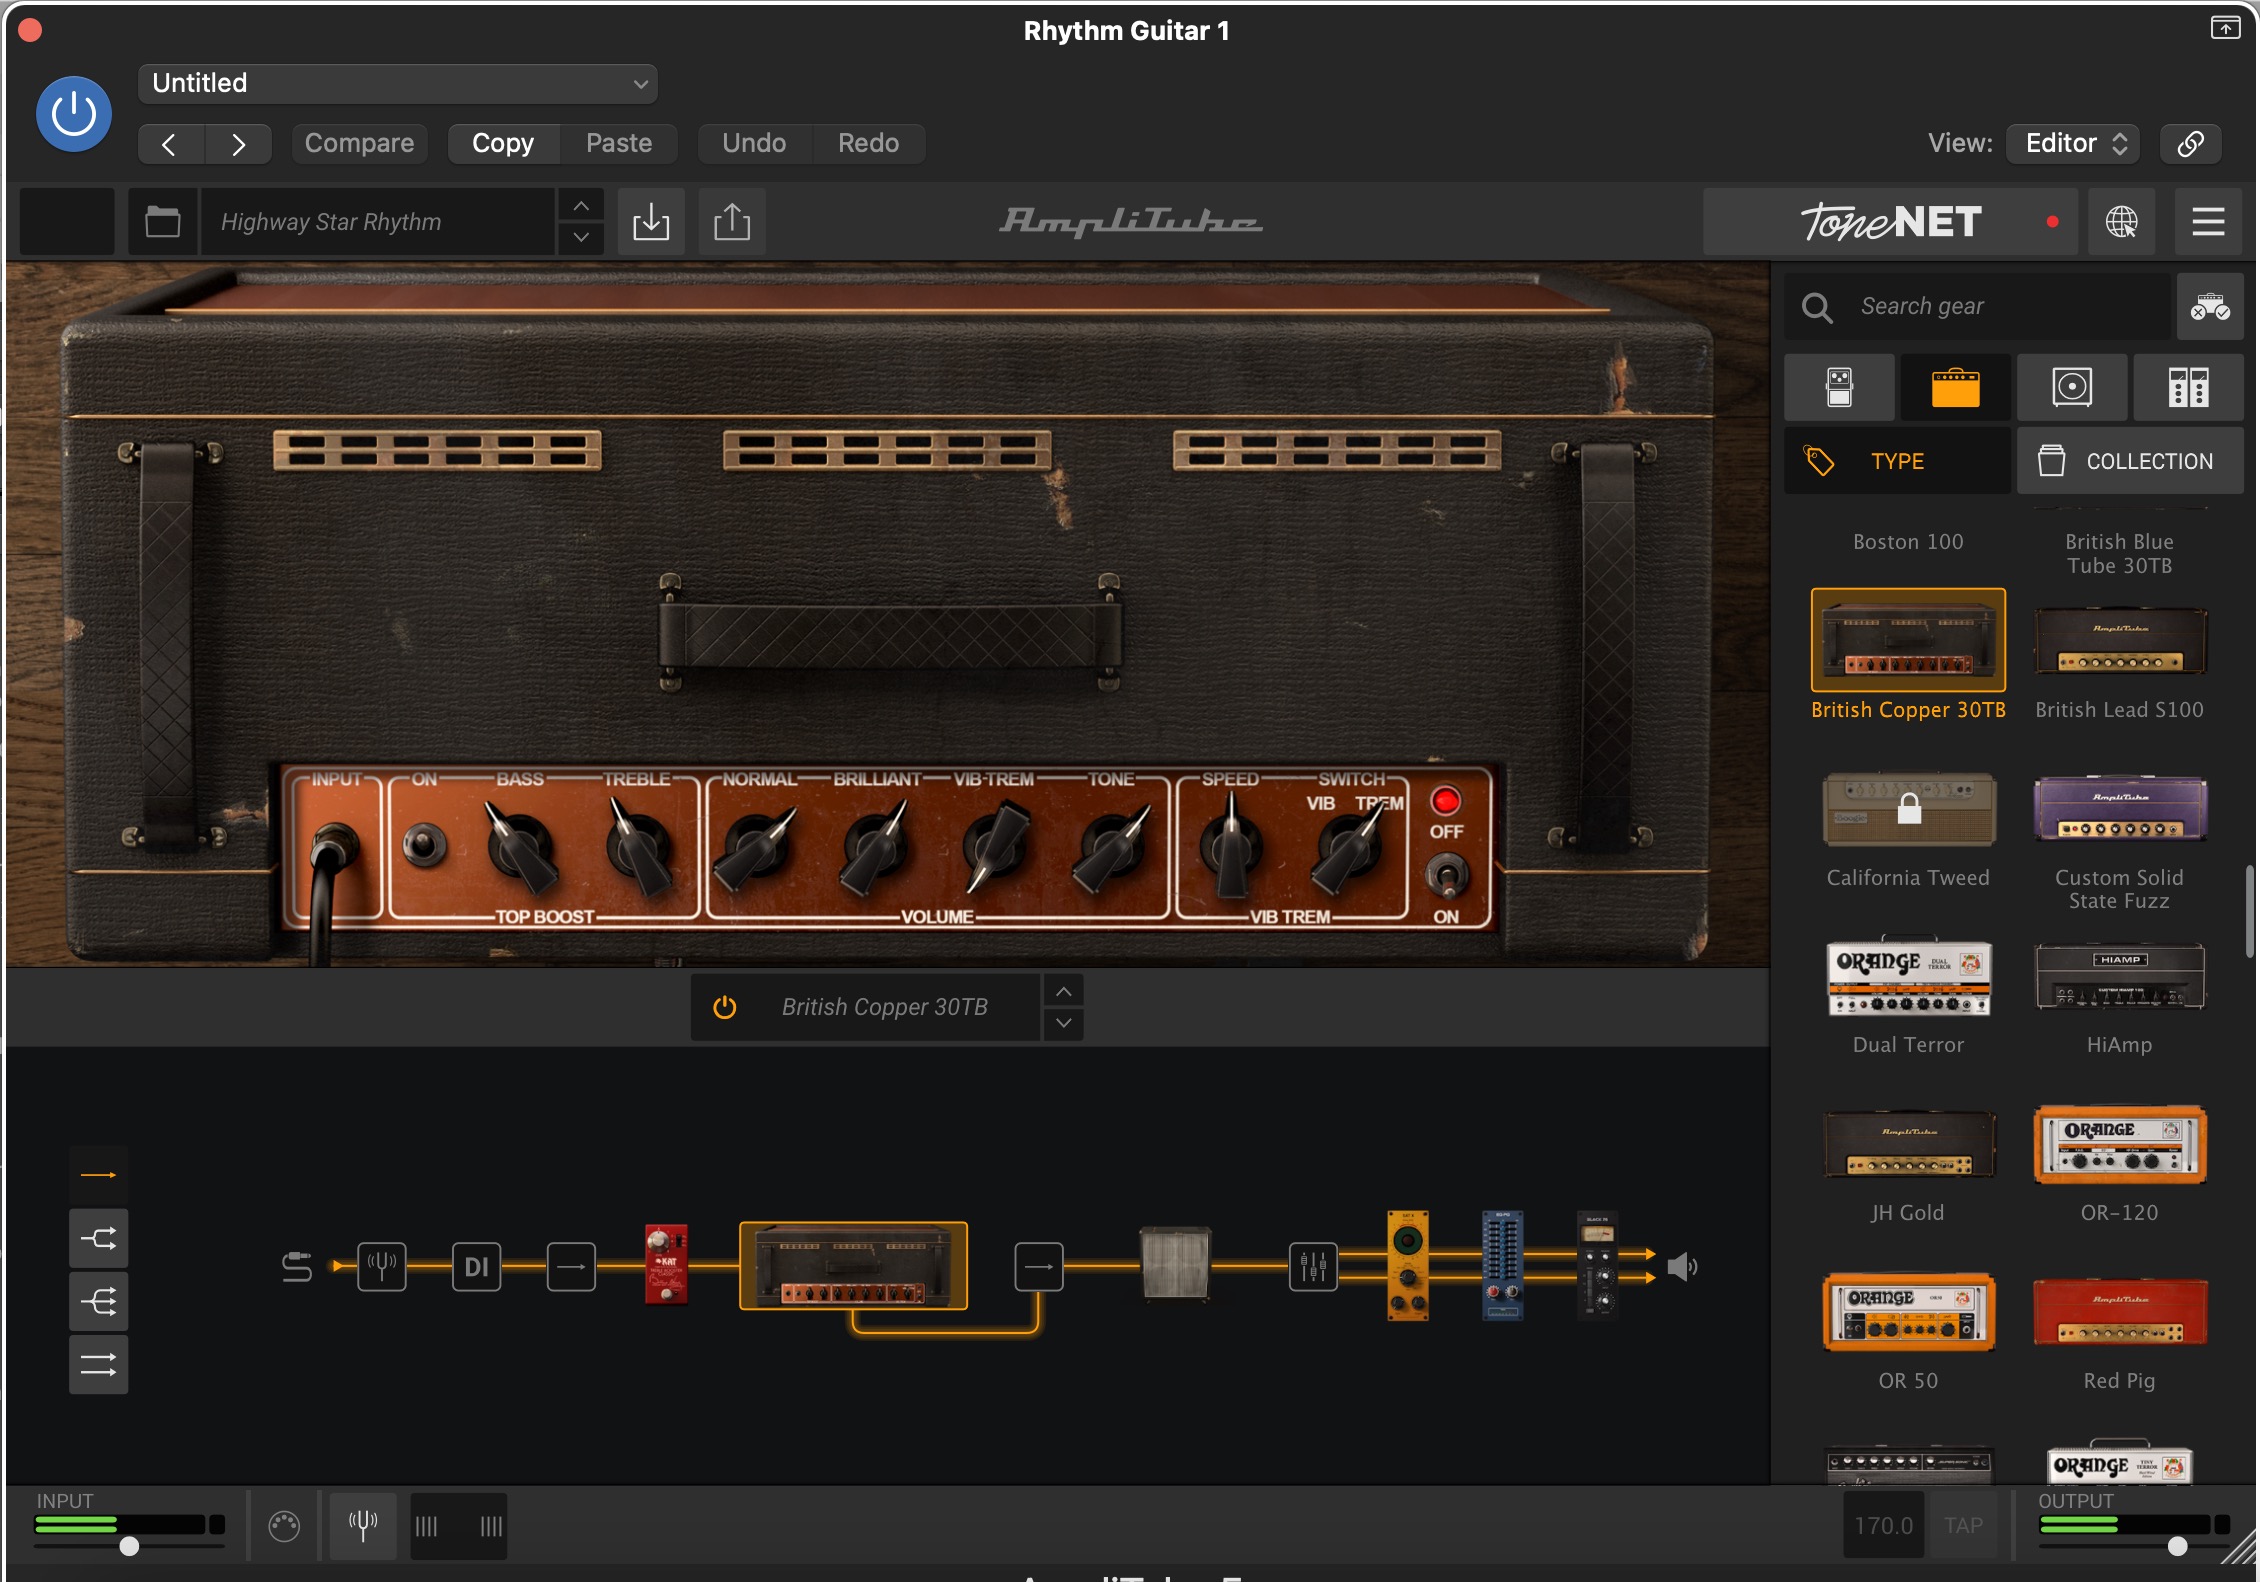This screenshot has width=2260, height=1582.
Task: Click the output speaker icon
Action: coord(1682,1266)
